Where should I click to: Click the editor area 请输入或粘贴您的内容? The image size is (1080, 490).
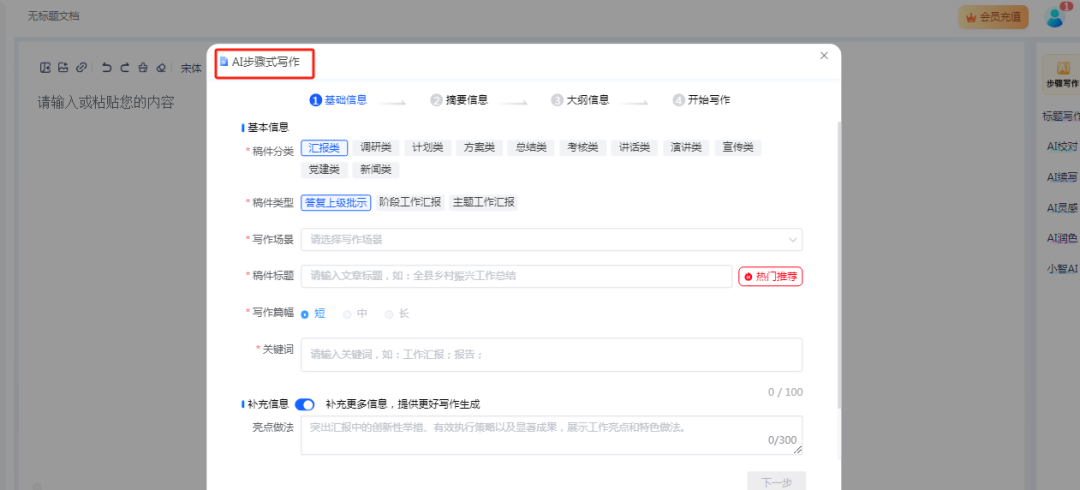[x=105, y=103]
